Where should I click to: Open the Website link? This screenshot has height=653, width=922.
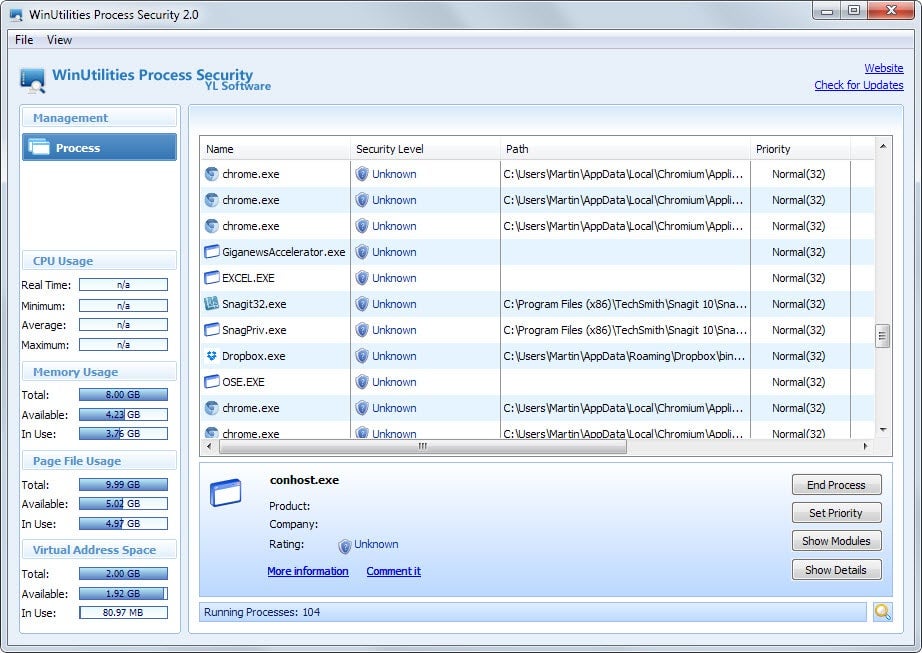click(883, 68)
